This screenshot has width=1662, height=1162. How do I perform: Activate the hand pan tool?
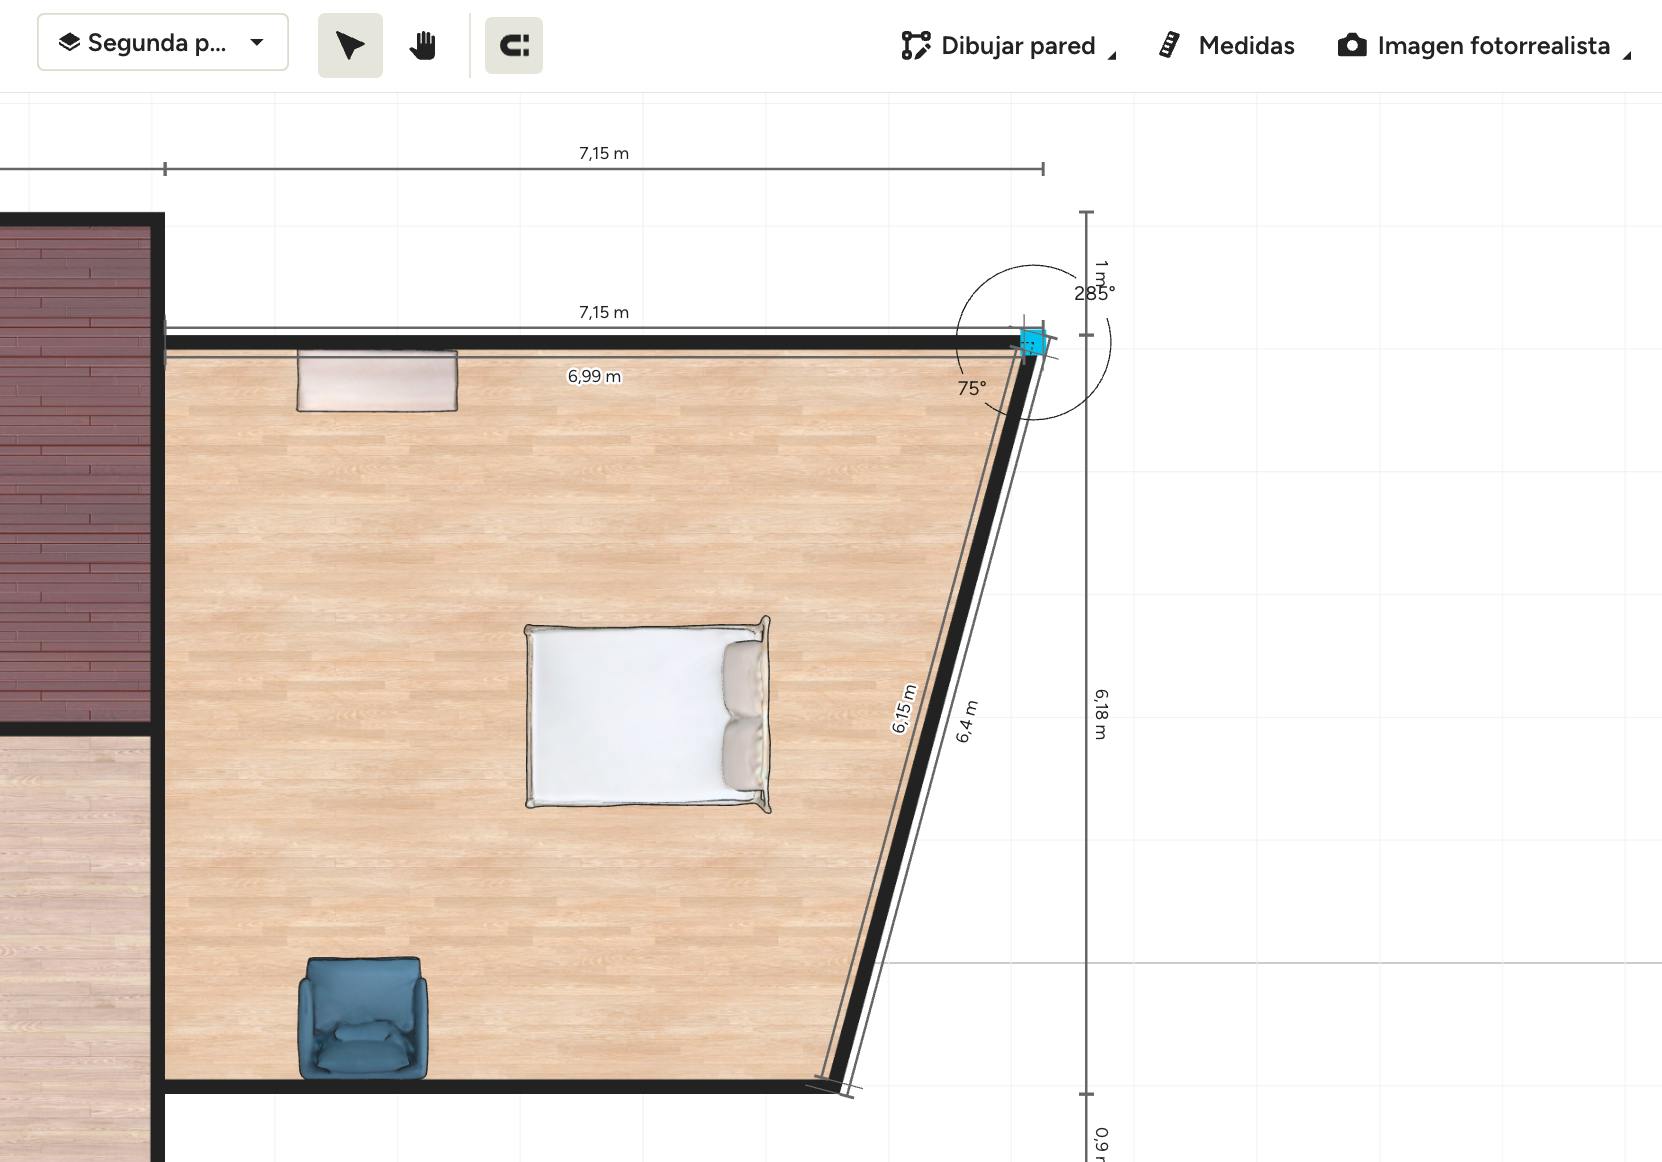(x=423, y=46)
